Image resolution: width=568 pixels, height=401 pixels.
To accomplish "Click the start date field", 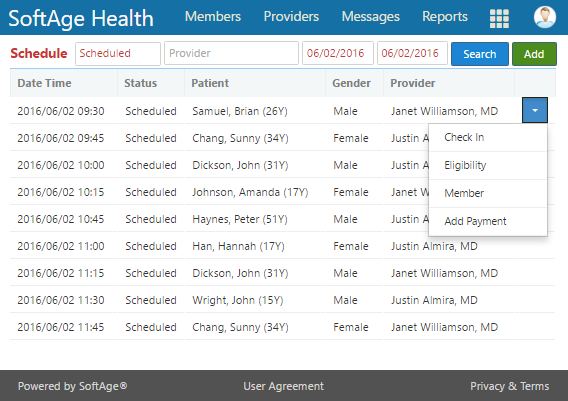I will pyautogui.click(x=338, y=53).
